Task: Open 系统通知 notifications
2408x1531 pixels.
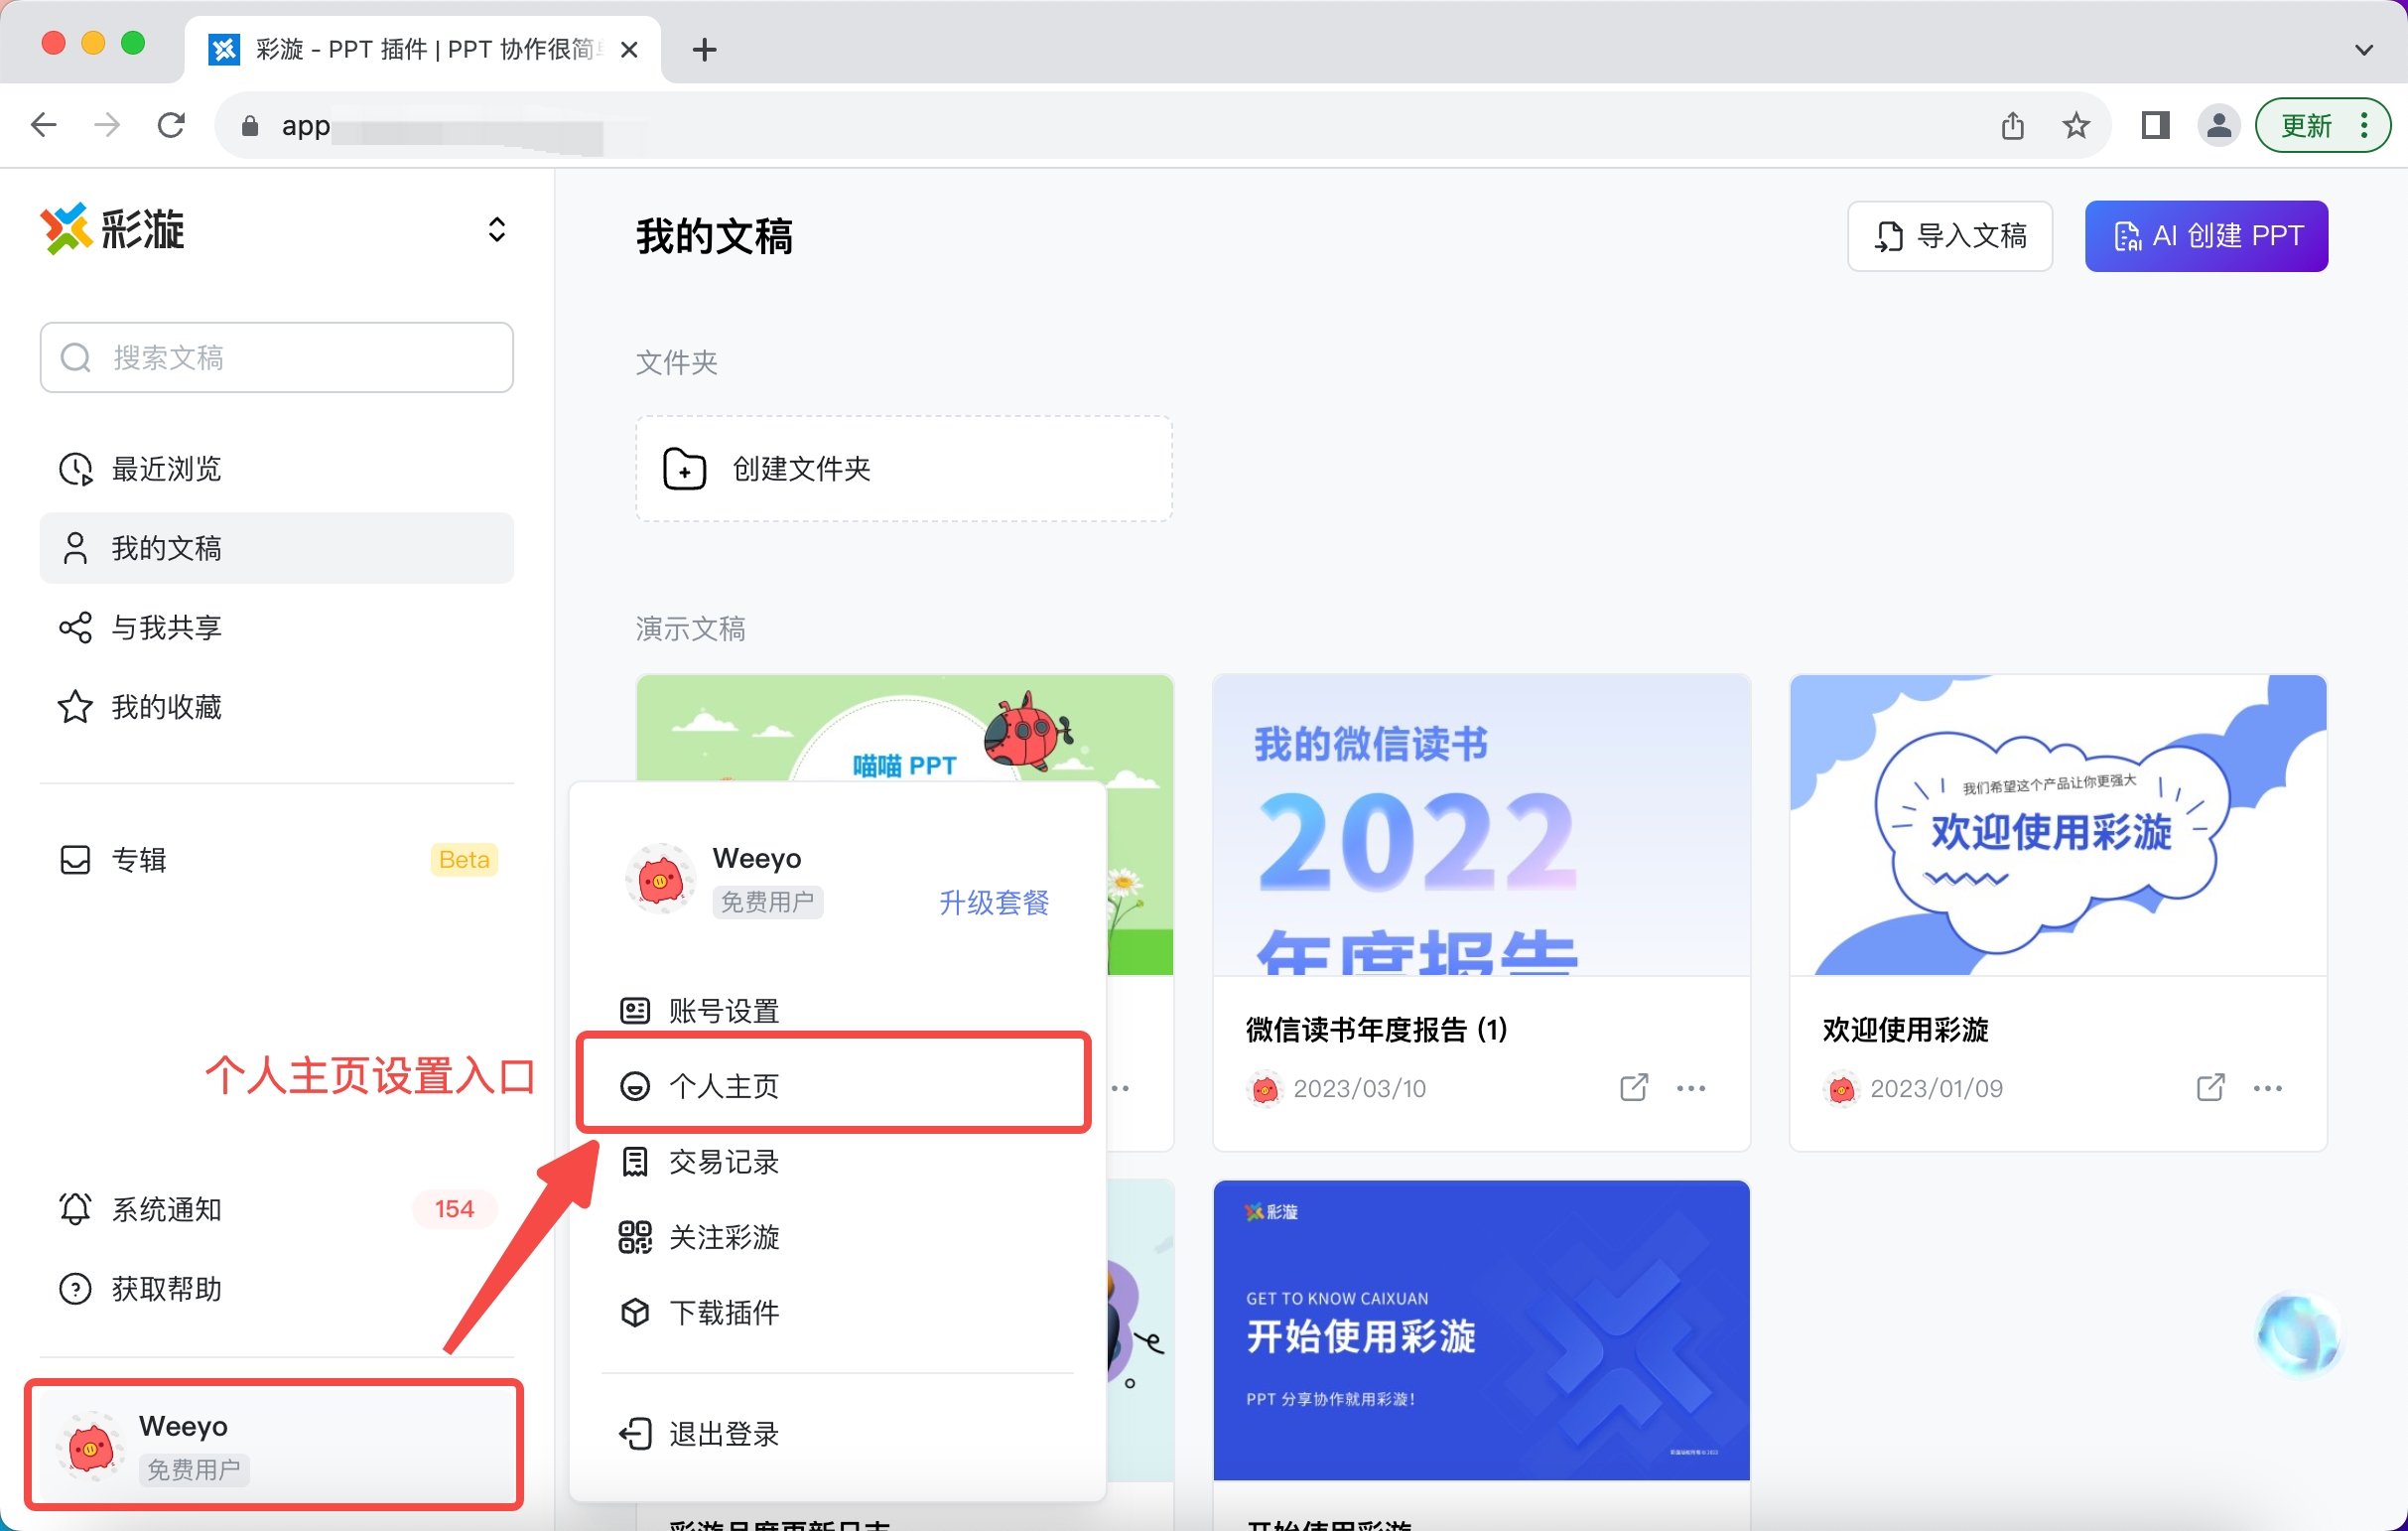Action: pos(277,1209)
